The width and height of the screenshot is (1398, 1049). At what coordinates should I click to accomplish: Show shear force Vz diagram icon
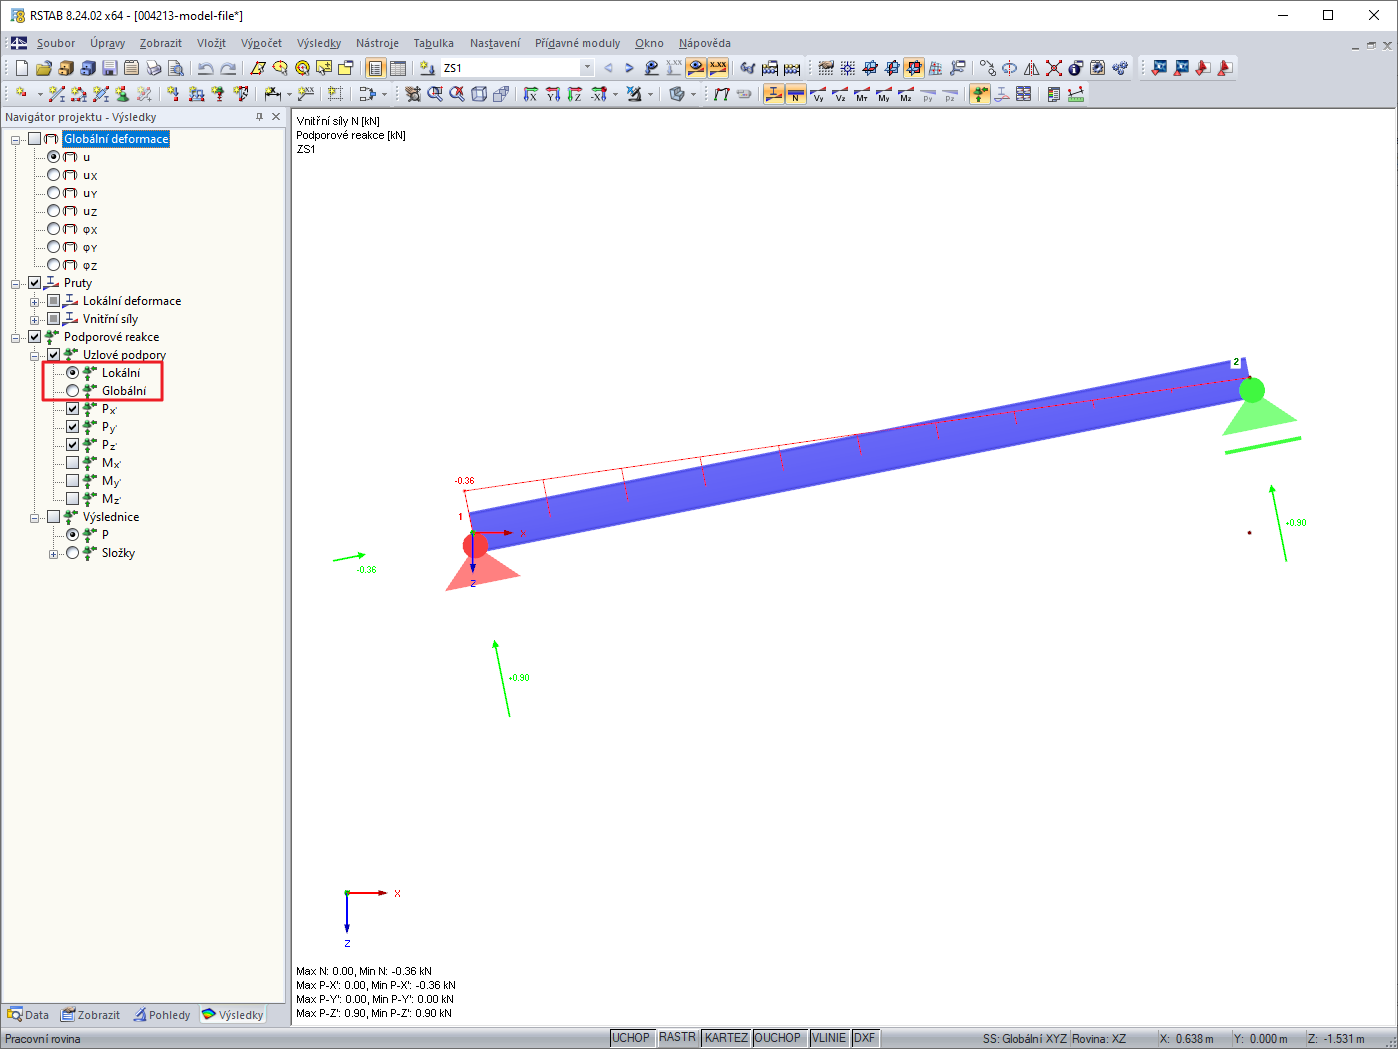[x=839, y=94]
